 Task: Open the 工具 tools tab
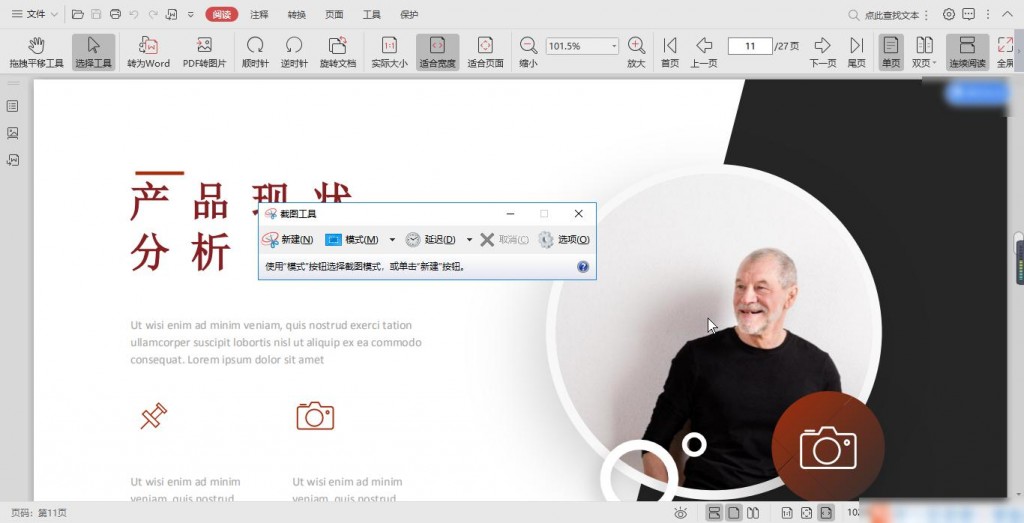tap(372, 14)
